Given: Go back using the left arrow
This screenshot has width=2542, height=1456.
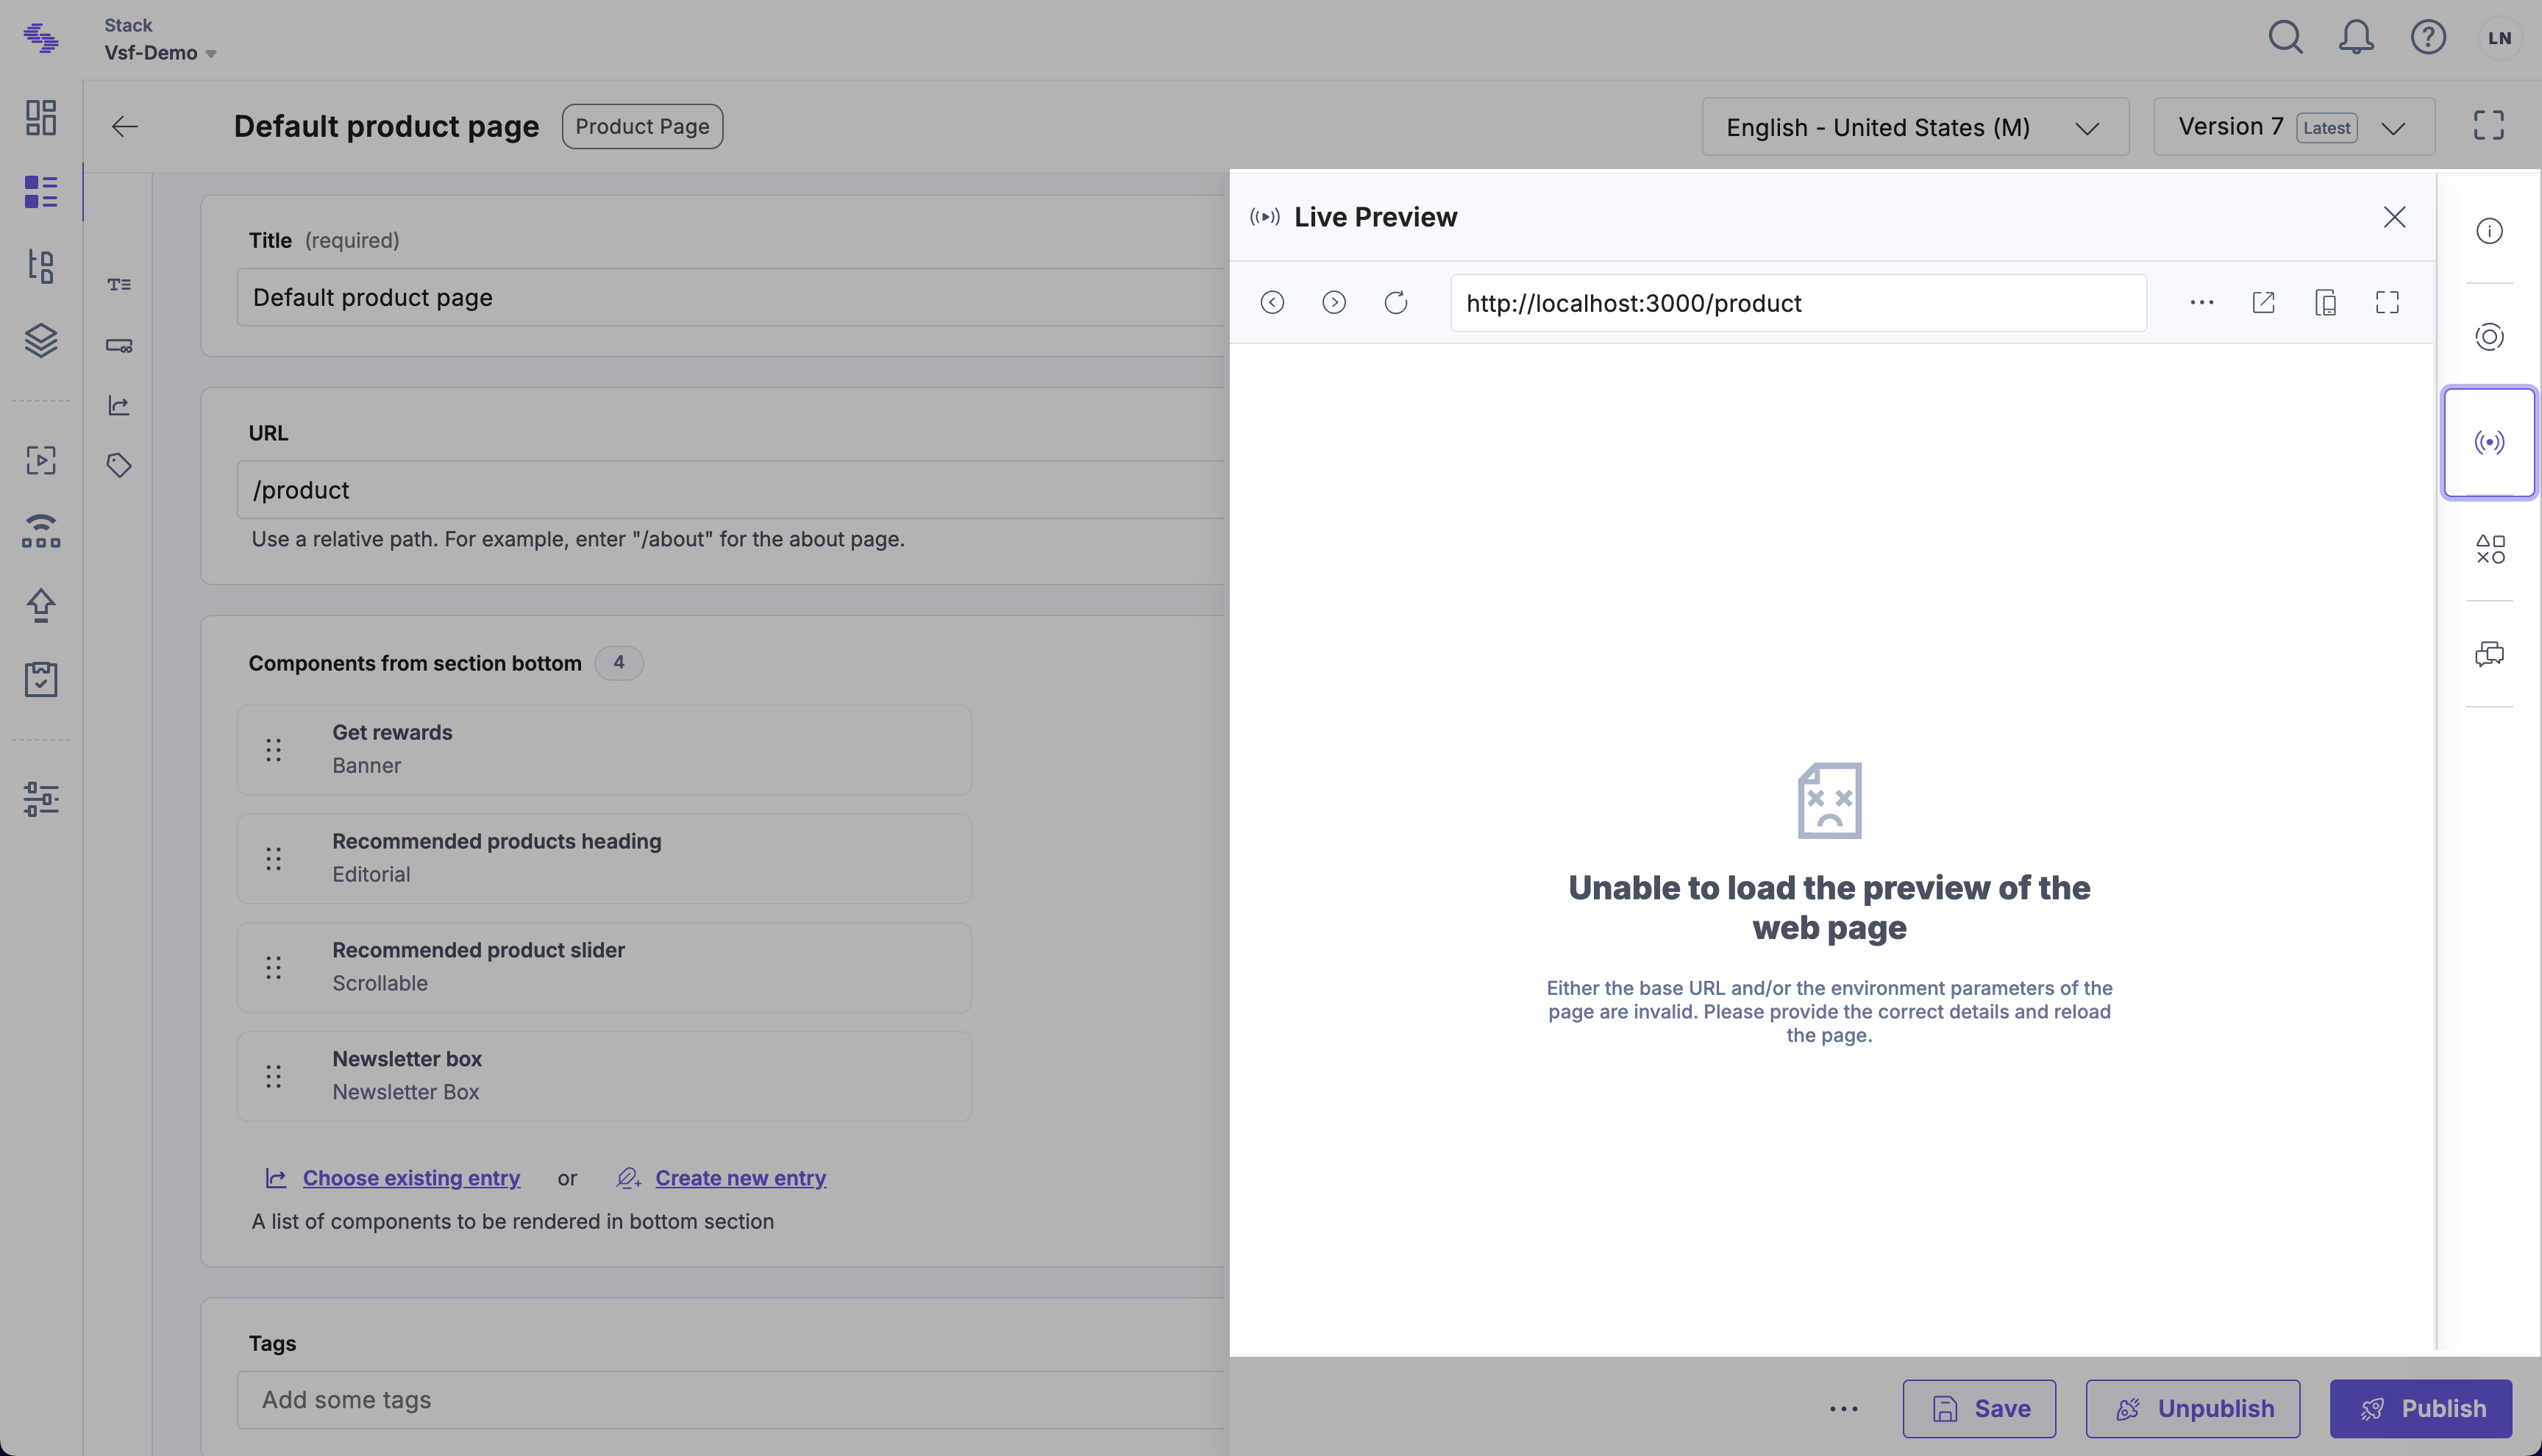Looking at the screenshot, I should point(125,127).
